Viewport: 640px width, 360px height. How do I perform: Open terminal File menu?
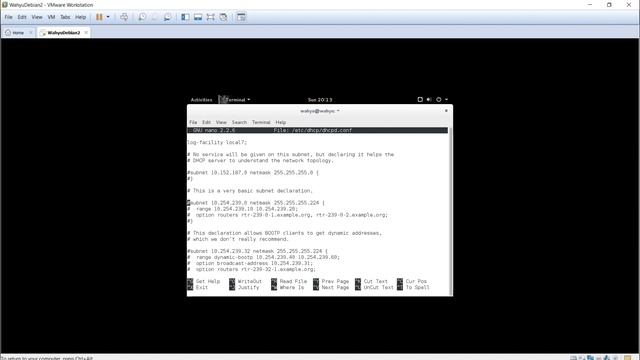click(193, 122)
